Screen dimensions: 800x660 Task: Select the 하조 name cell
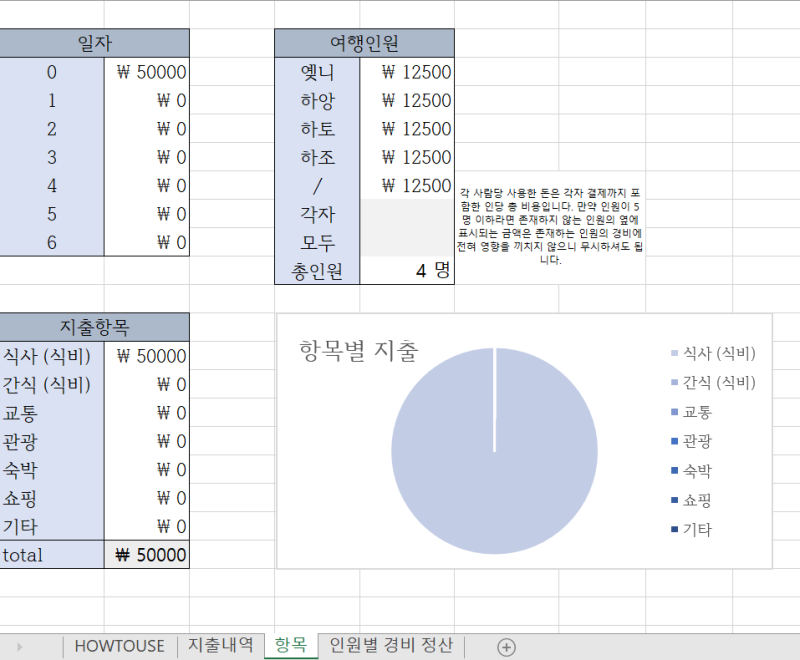(317, 157)
